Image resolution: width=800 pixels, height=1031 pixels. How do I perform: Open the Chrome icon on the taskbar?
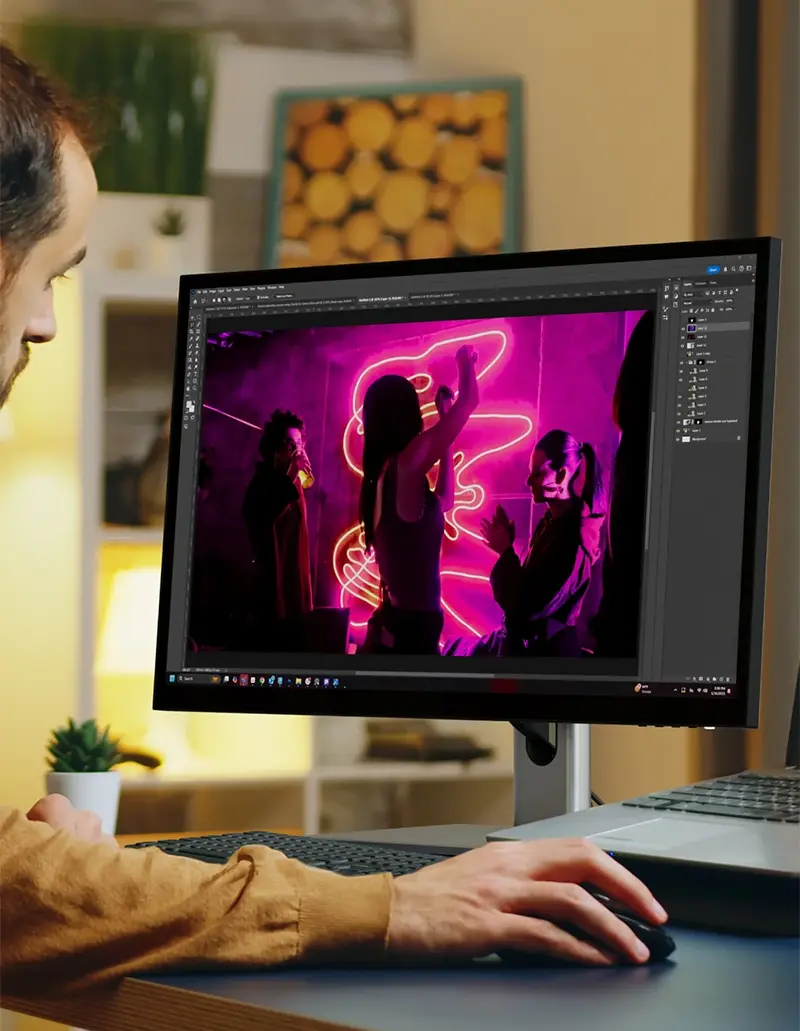[262, 680]
